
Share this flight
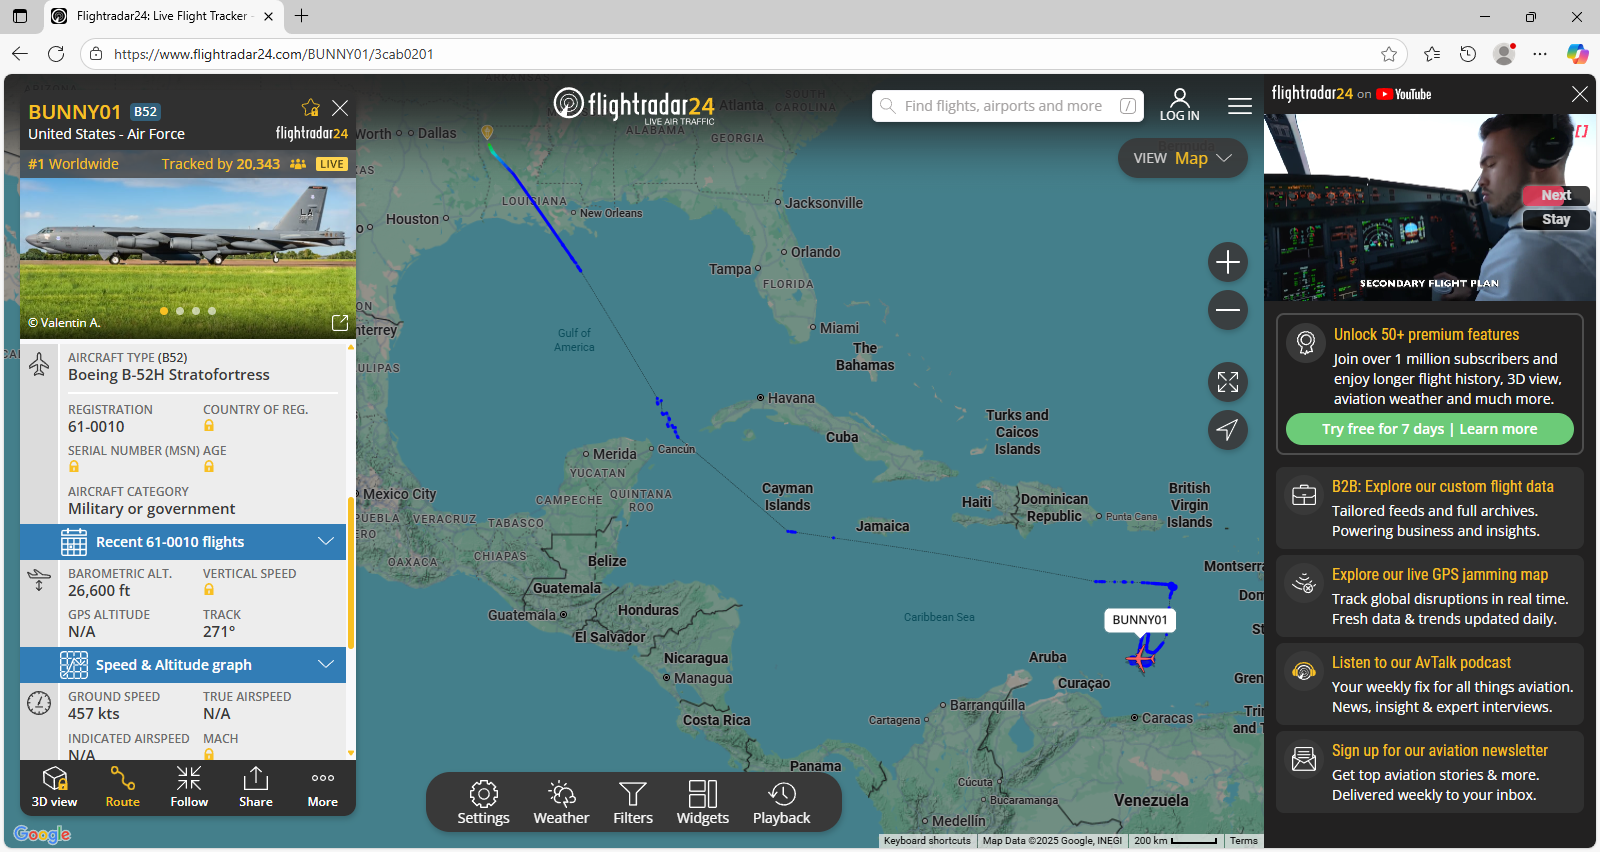pos(256,787)
